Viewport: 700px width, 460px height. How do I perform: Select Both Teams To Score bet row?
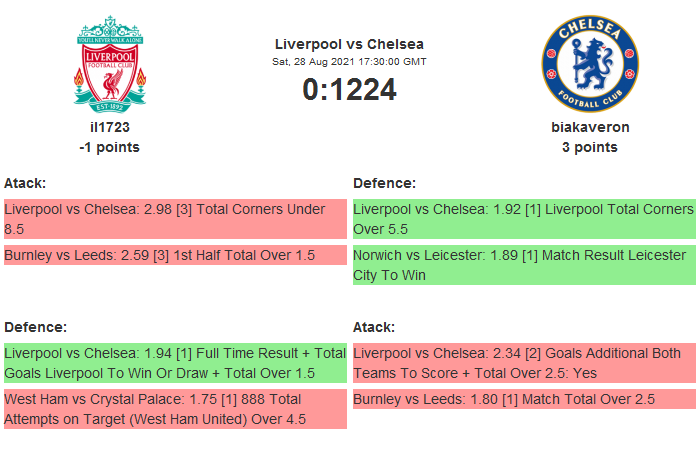(524, 363)
